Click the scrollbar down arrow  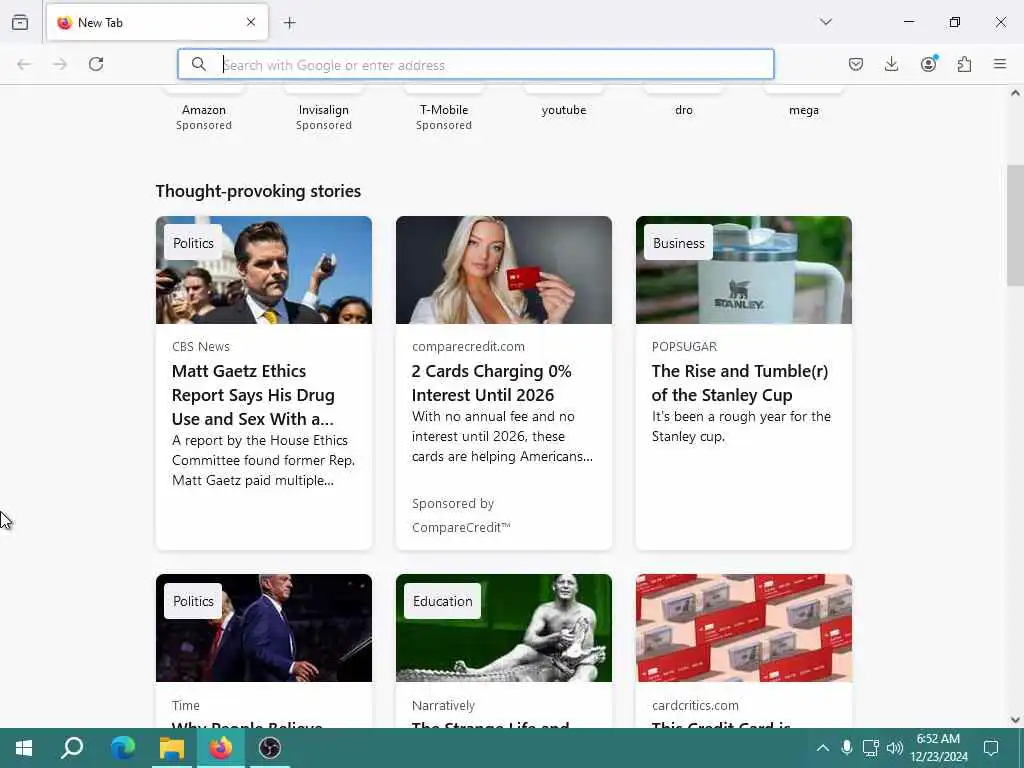click(x=1015, y=720)
